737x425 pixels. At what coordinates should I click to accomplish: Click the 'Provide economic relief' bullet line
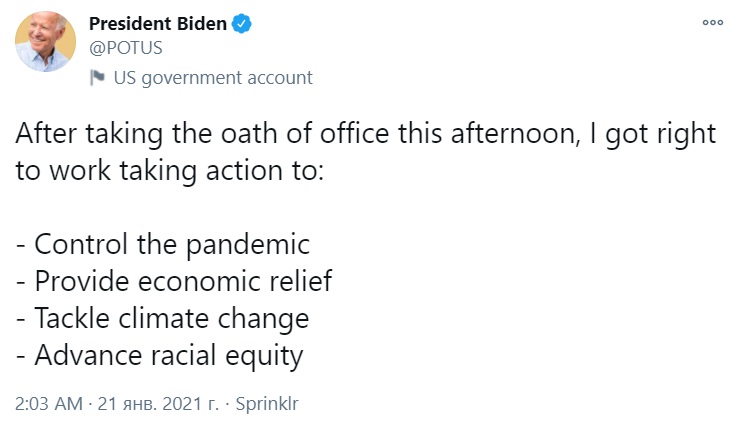pos(173,281)
